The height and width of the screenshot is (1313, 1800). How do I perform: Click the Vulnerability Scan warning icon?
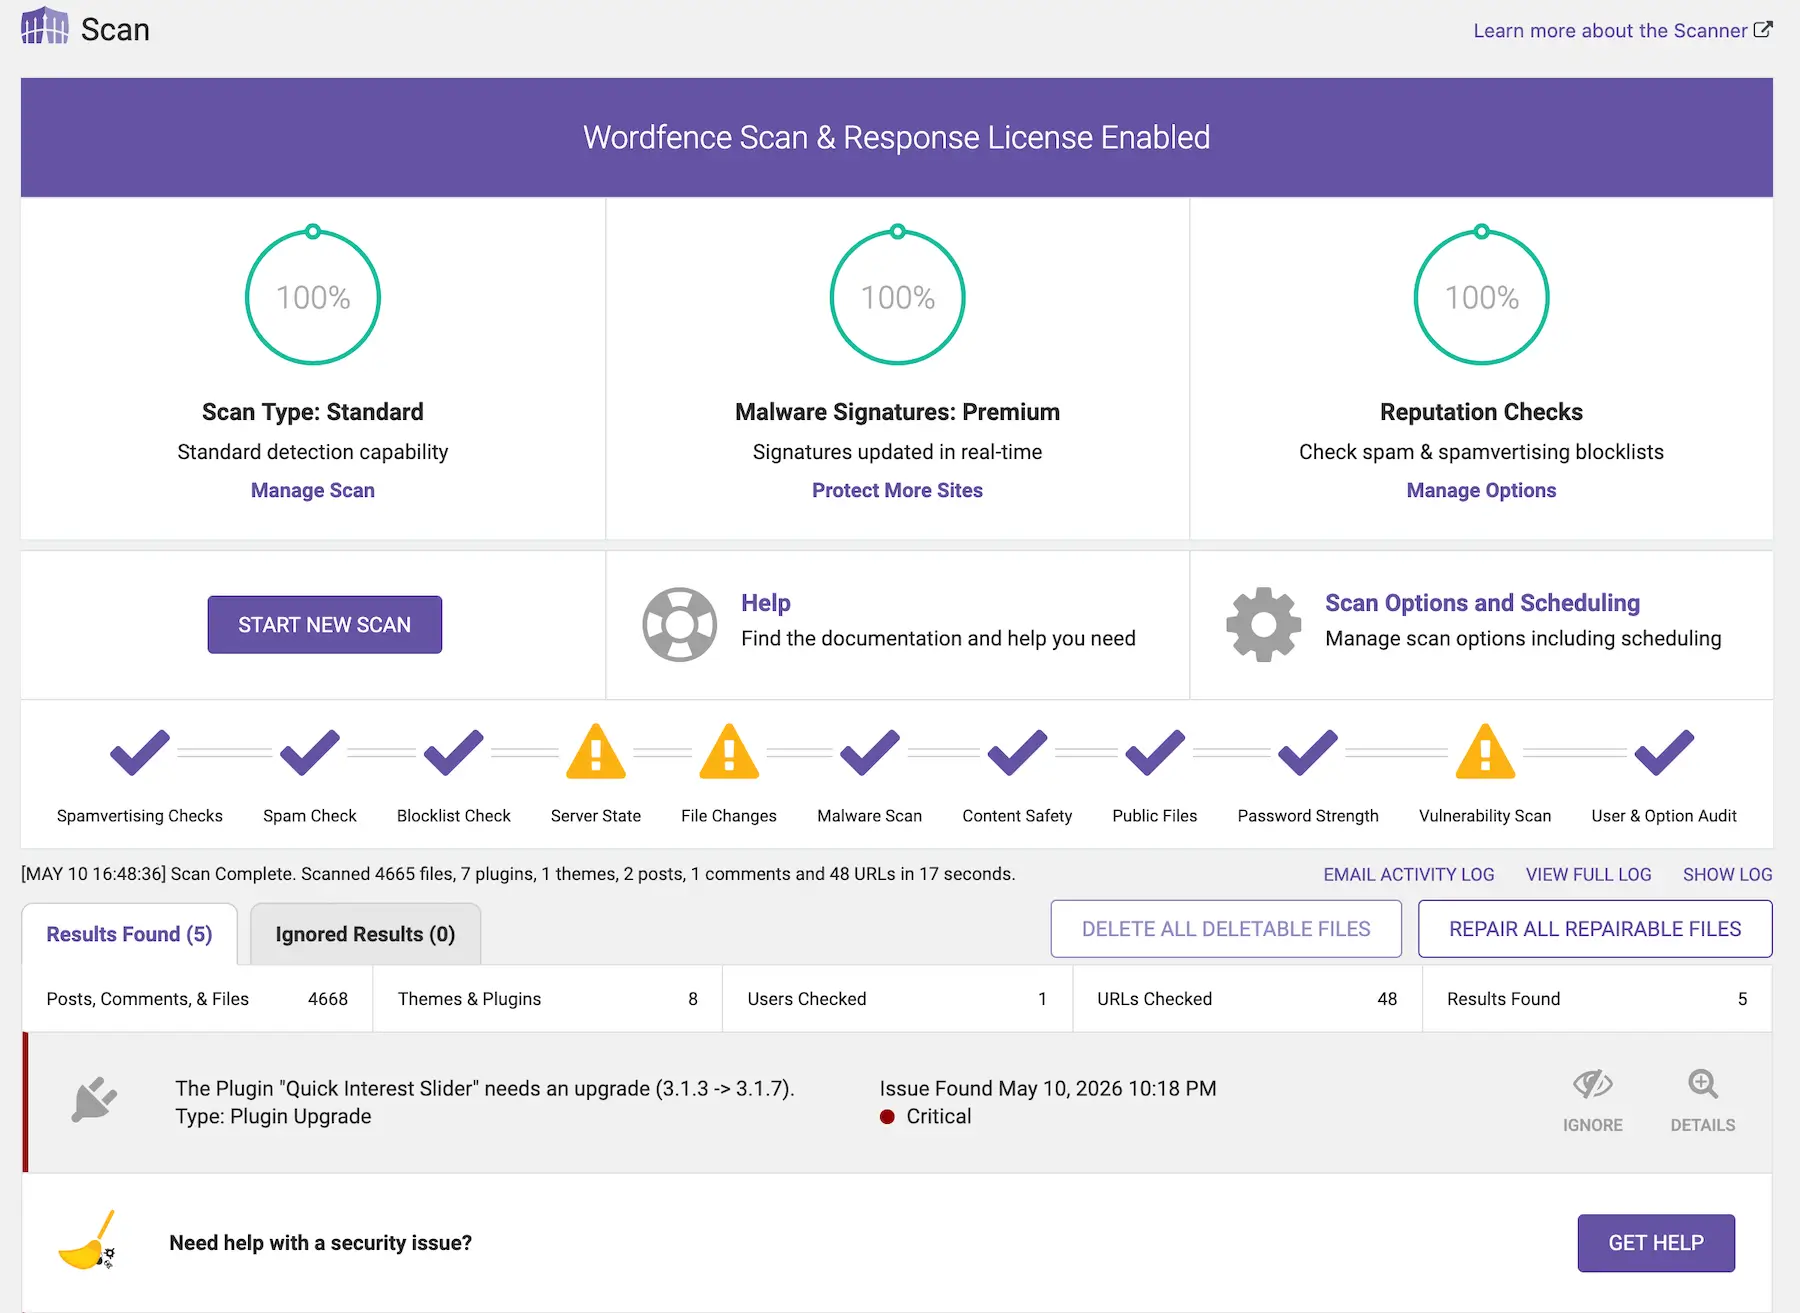tap(1485, 751)
